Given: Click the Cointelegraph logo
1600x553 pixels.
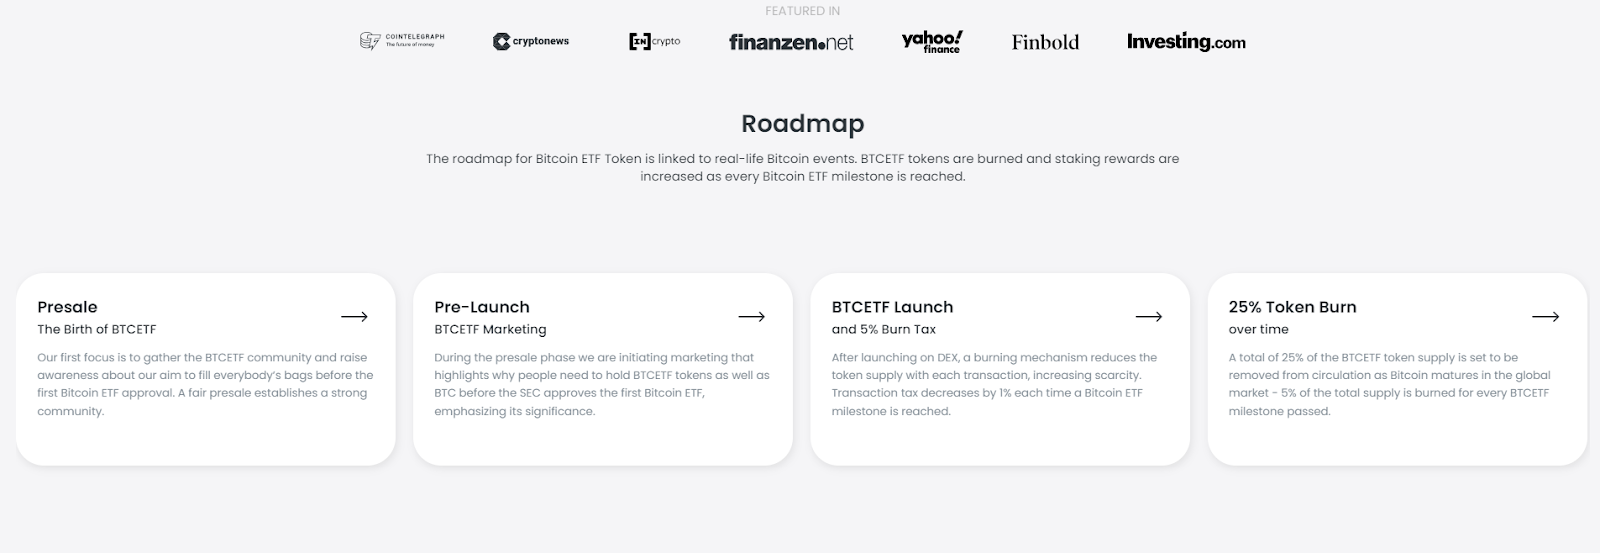Looking at the screenshot, I should (x=402, y=41).
